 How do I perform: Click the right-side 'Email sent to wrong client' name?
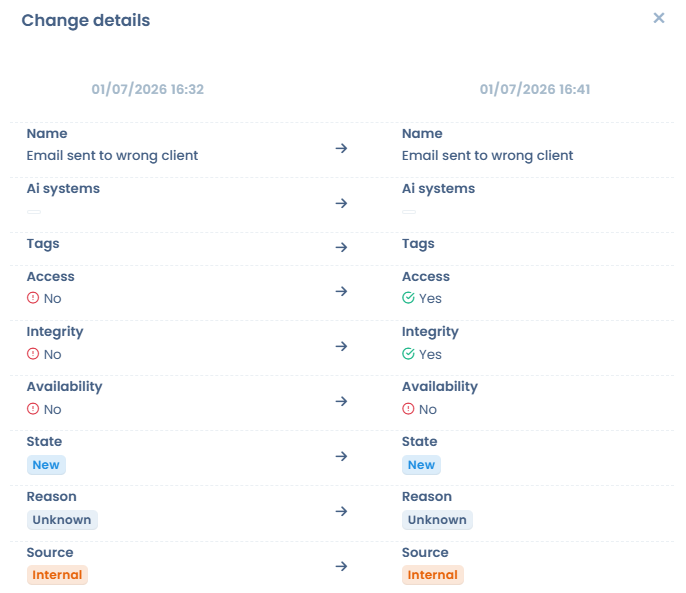[x=487, y=156]
